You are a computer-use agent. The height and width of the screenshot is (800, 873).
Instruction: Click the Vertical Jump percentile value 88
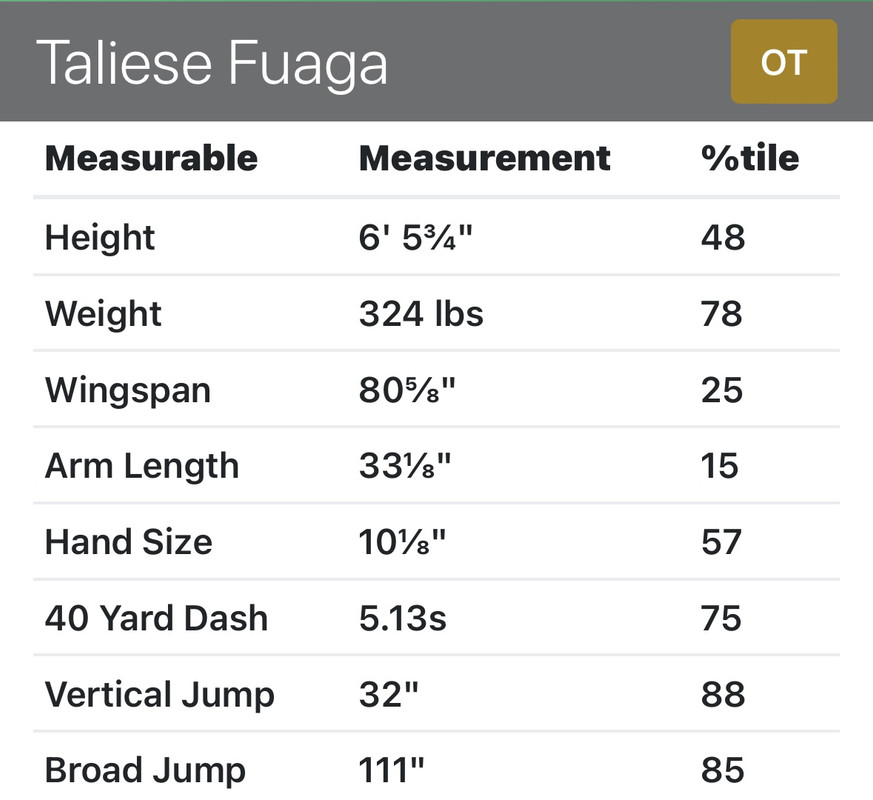(x=723, y=695)
